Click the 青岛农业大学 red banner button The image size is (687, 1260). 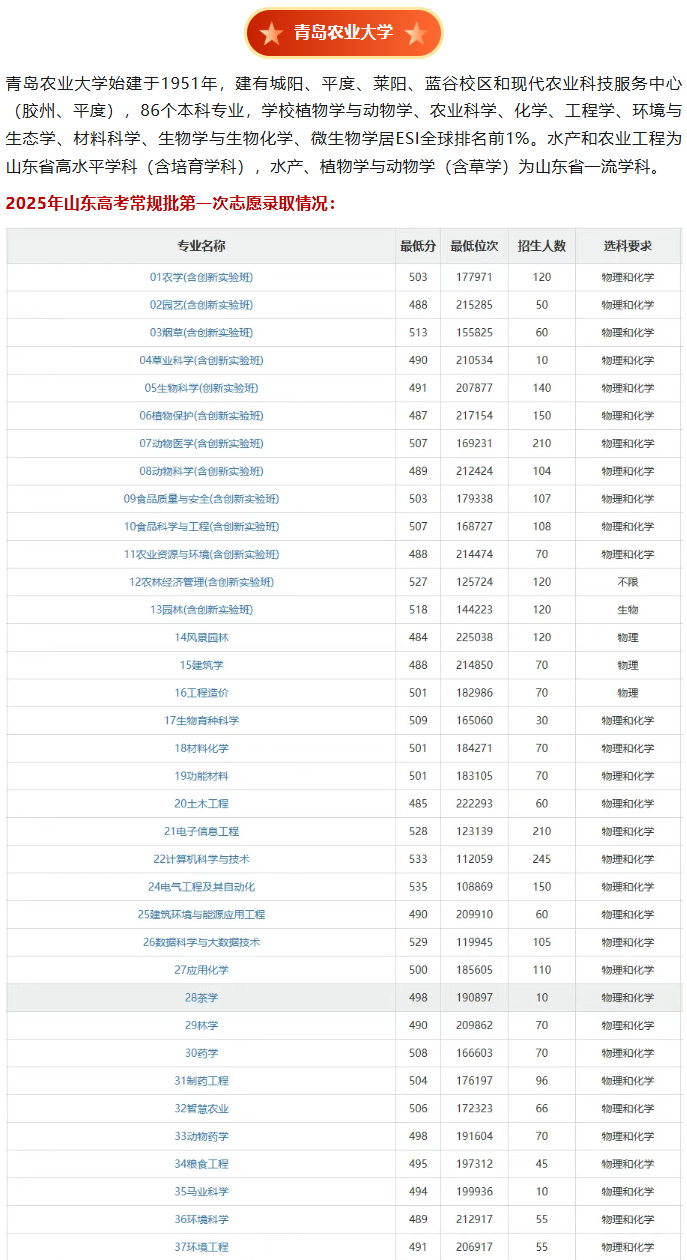(343, 33)
